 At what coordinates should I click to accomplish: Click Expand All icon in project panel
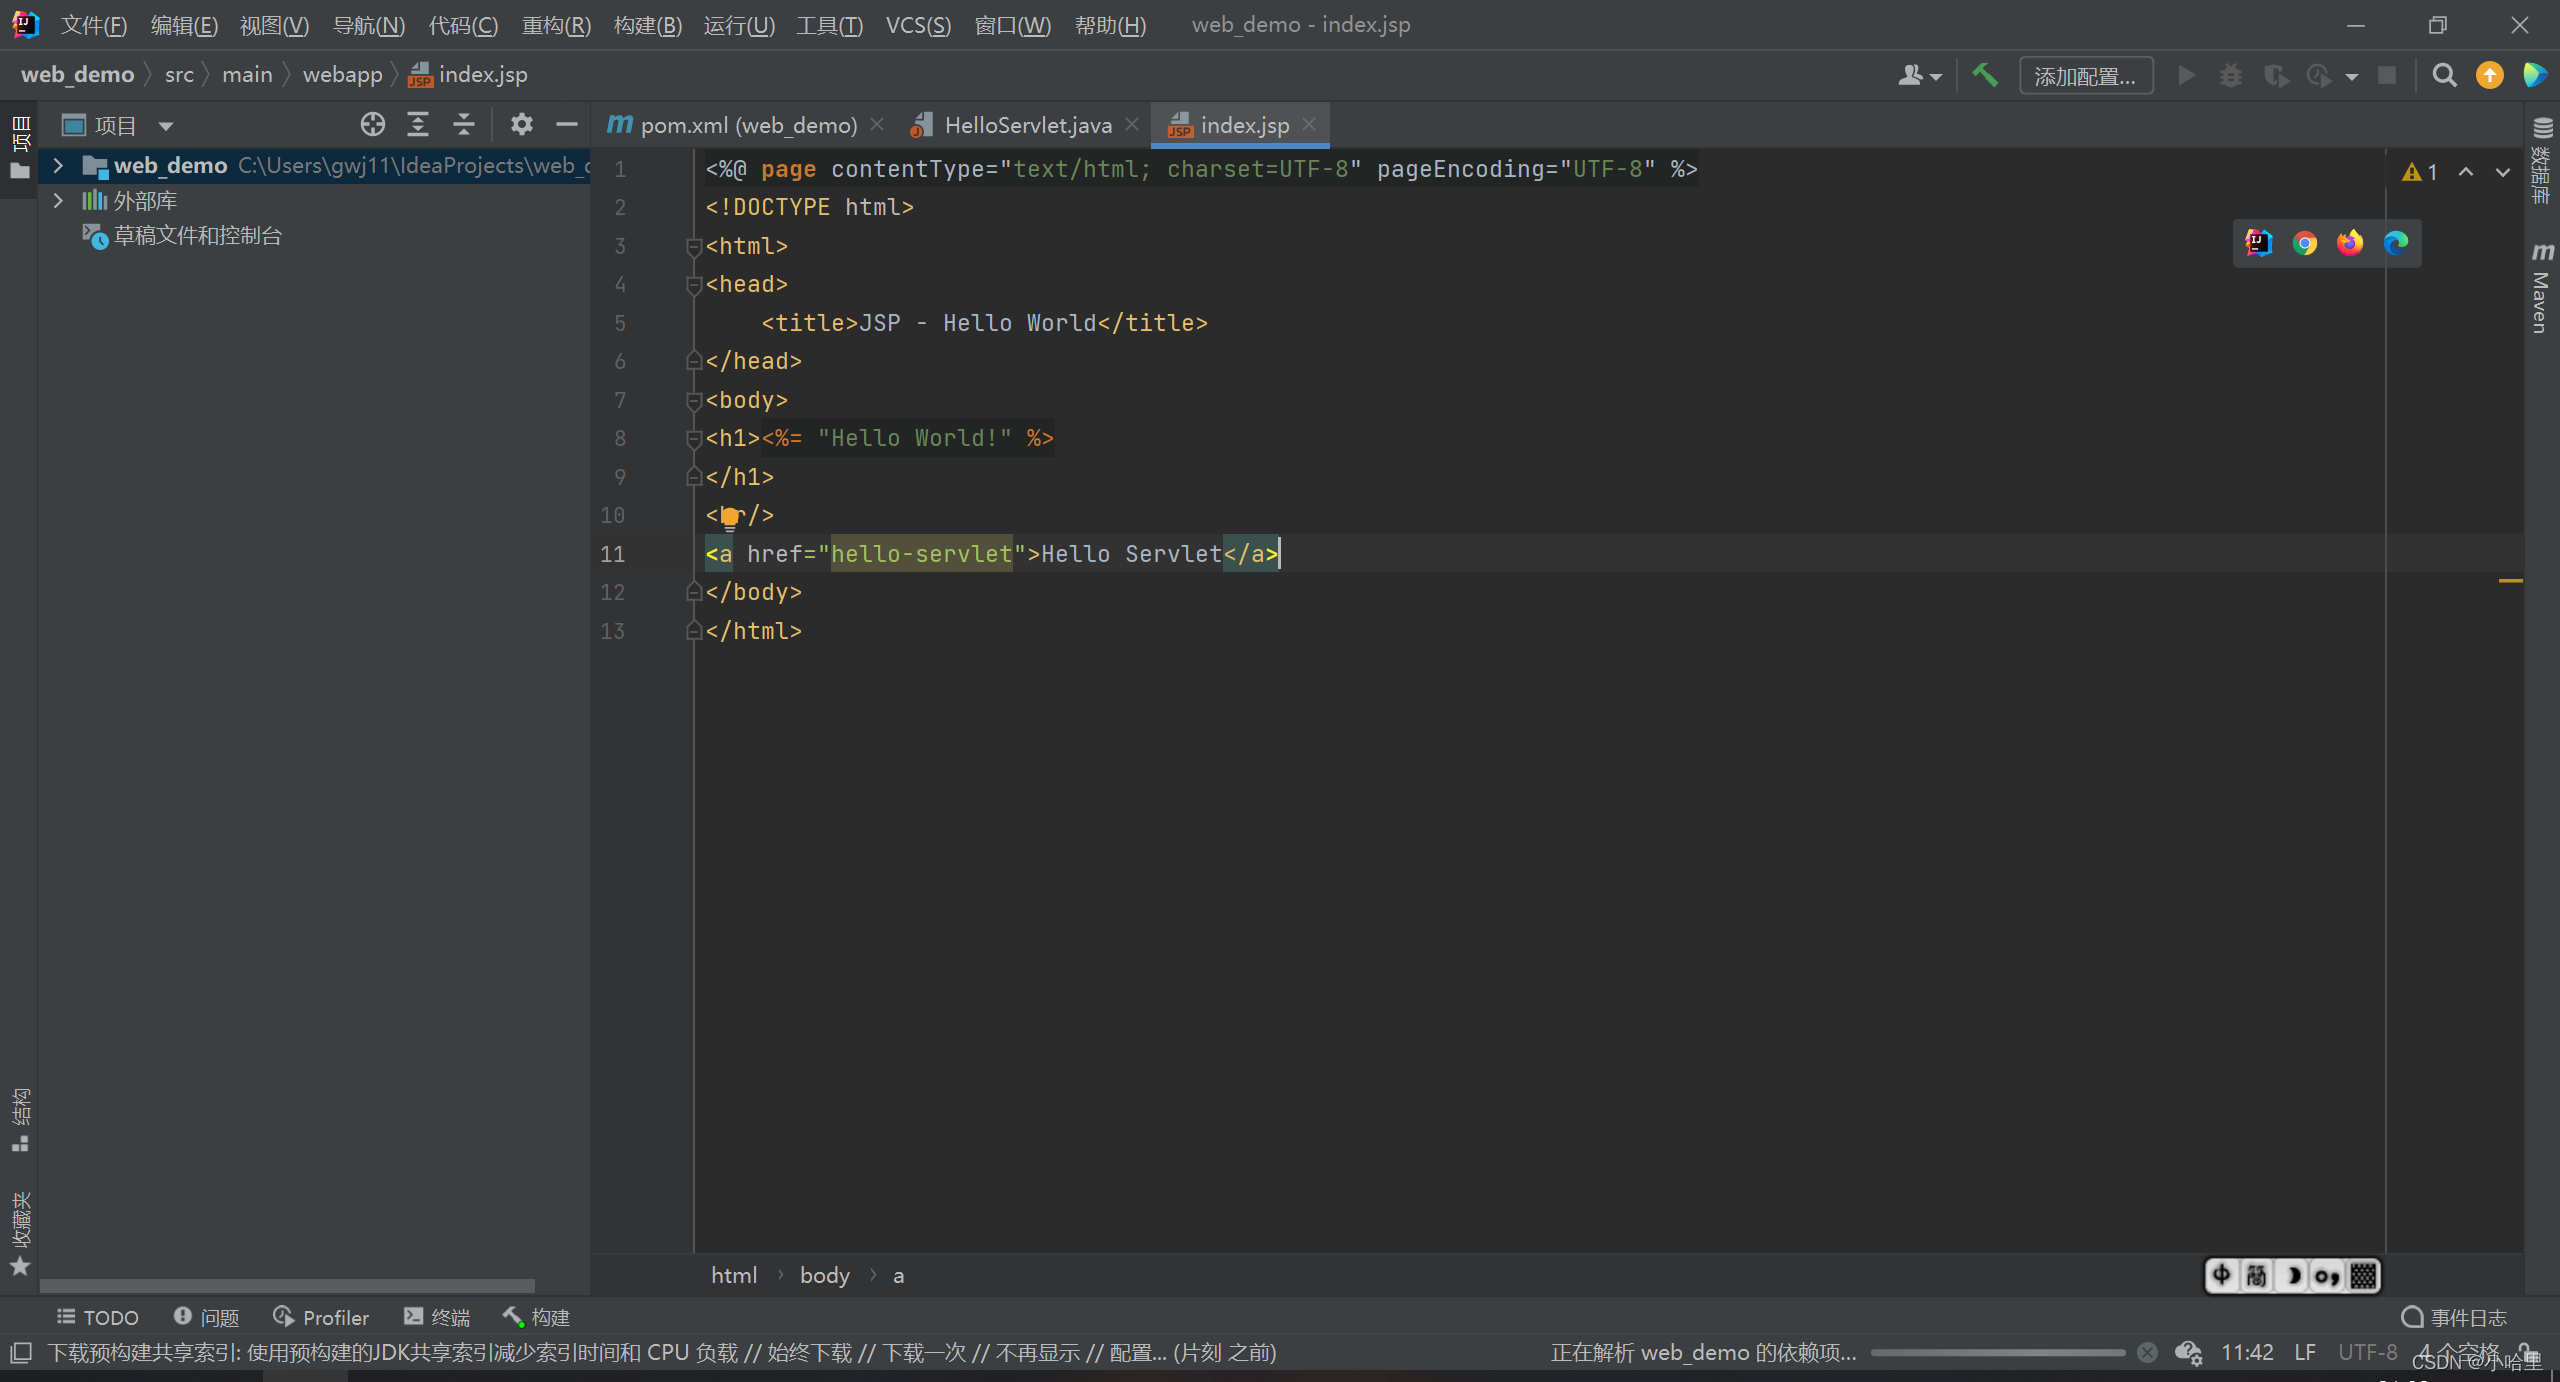[x=418, y=125]
